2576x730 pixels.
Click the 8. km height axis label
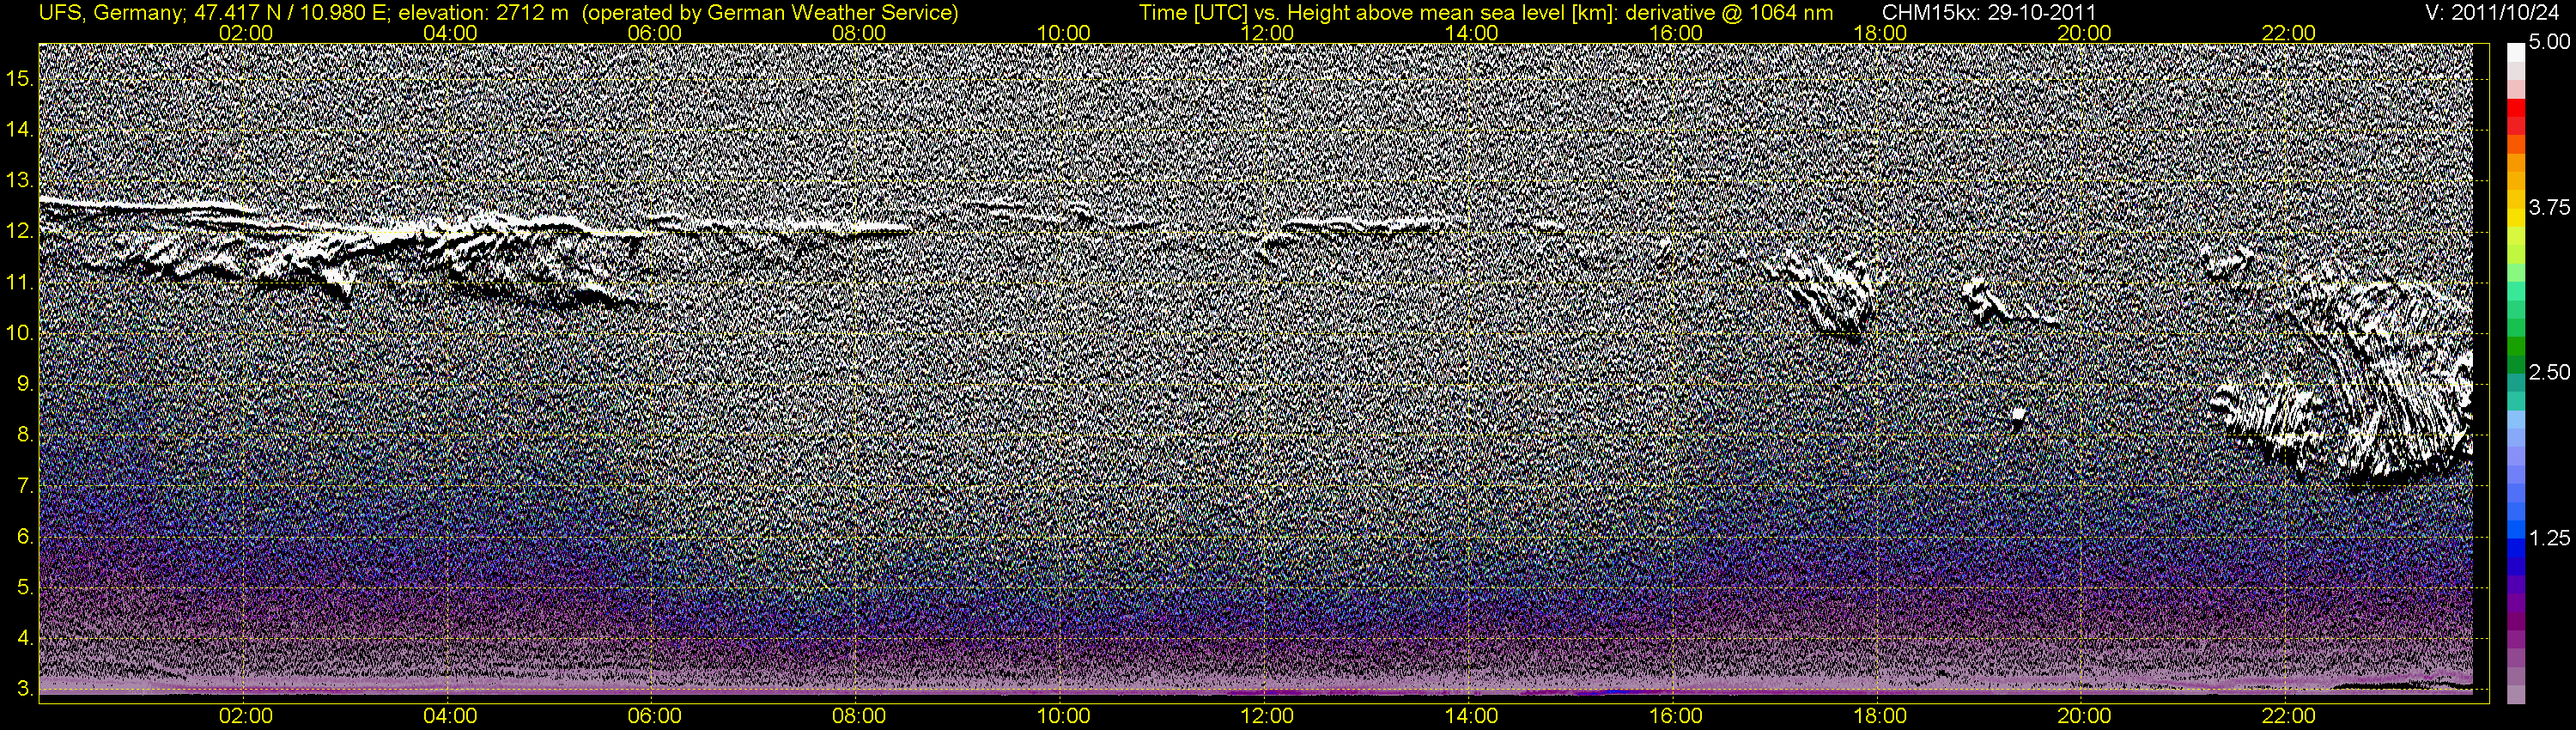click(24, 435)
